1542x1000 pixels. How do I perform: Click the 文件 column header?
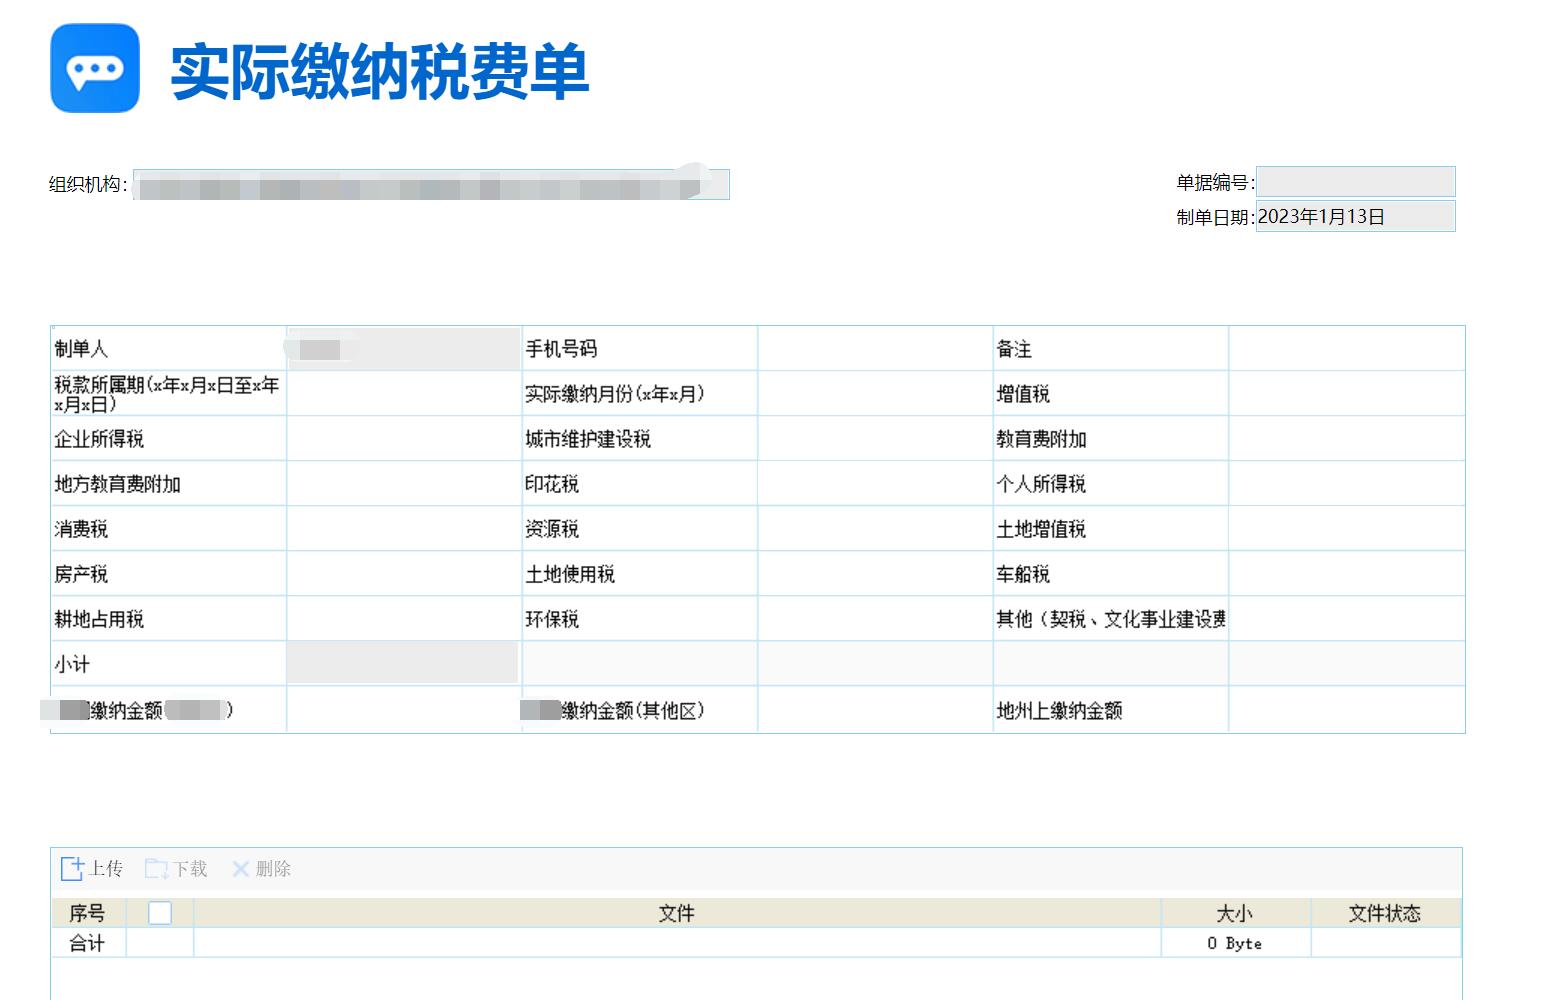coord(676,913)
